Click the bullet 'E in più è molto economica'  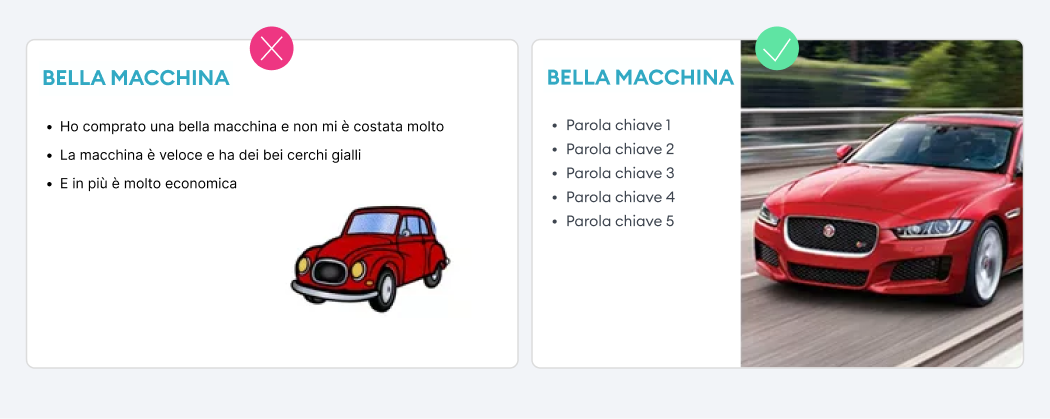tap(148, 183)
